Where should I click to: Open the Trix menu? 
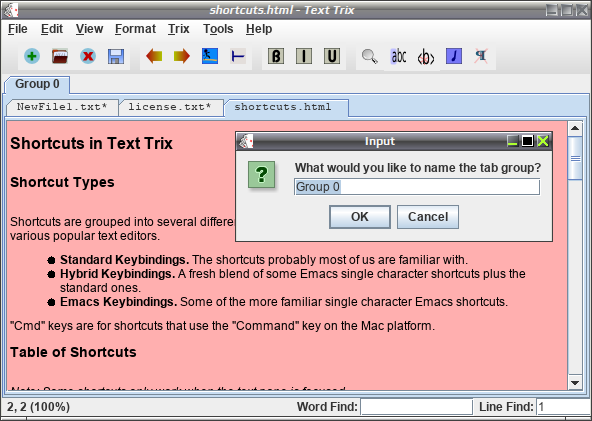click(x=179, y=29)
